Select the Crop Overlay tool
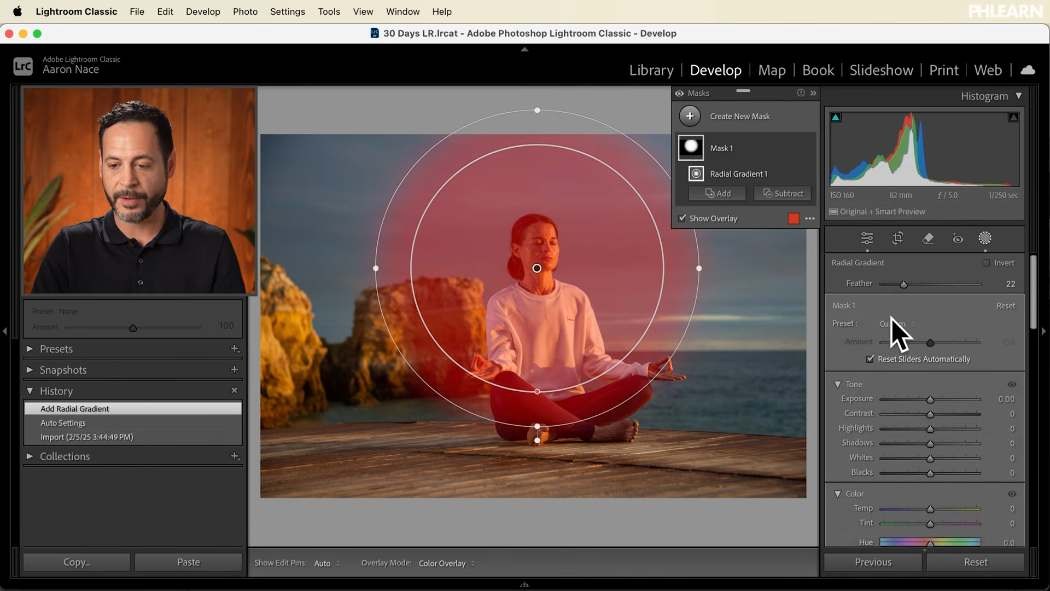This screenshot has height=591, width=1050. click(x=897, y=238)
